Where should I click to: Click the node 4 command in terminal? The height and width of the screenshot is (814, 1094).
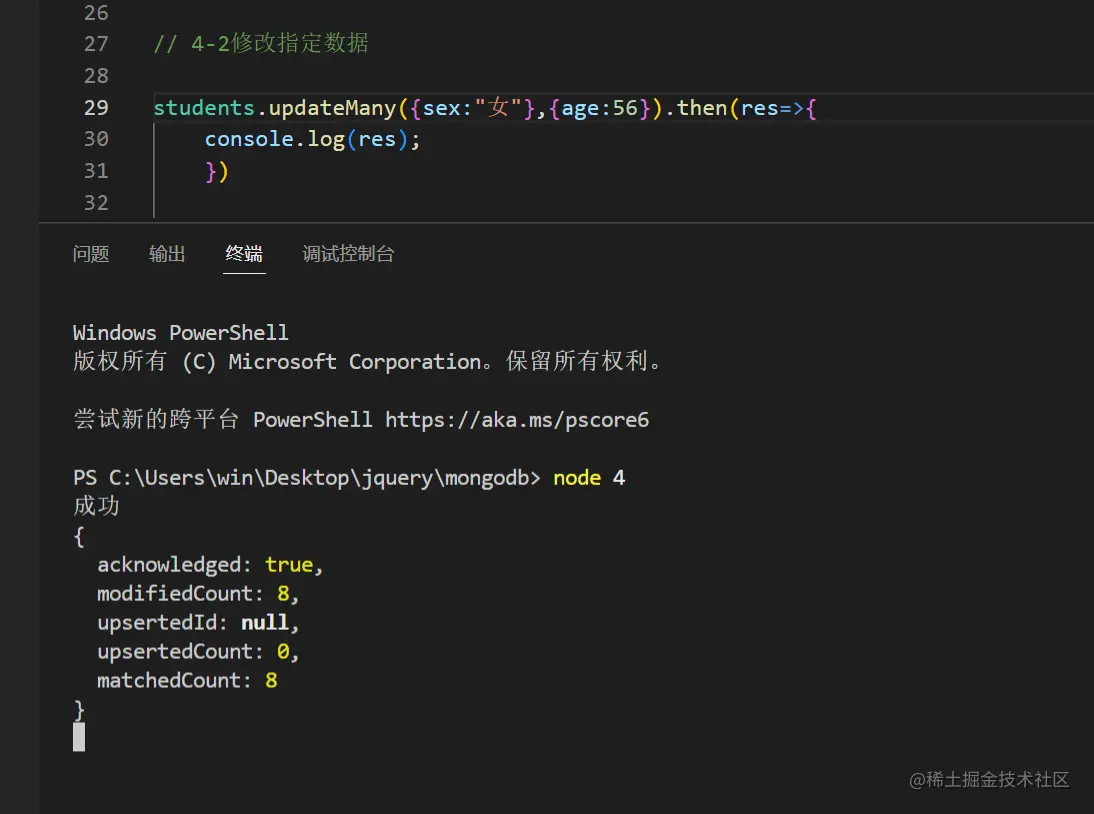(x=591, y=477)
